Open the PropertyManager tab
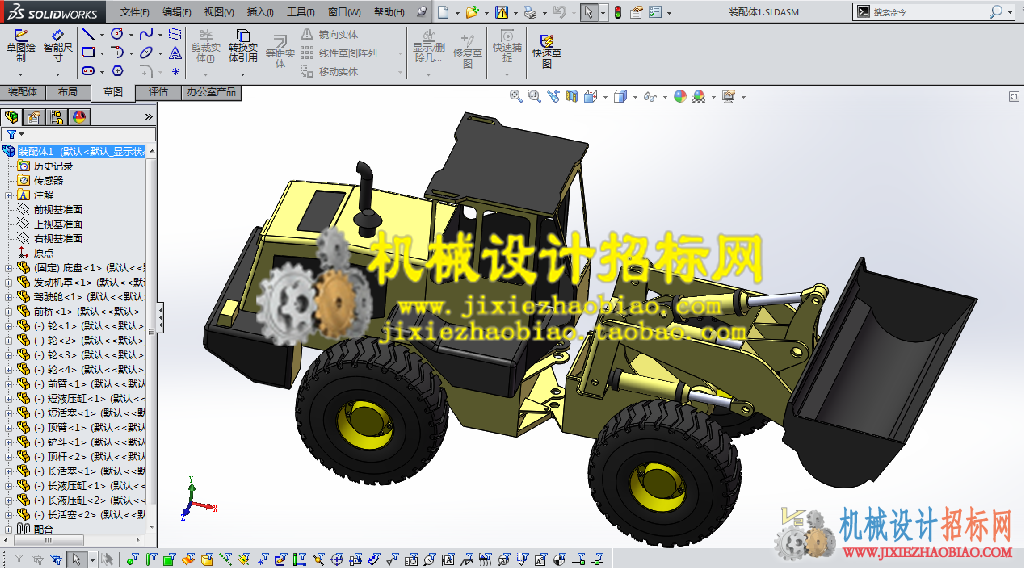Image resolution: width=1024 pixels, height=568 pixels. [x=34, y=117]
